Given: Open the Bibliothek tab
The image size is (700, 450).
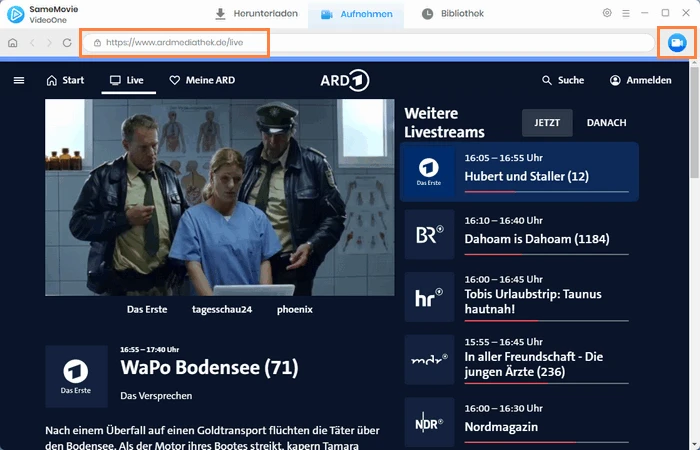Looking at the screenshot, I should pos(453,14).
